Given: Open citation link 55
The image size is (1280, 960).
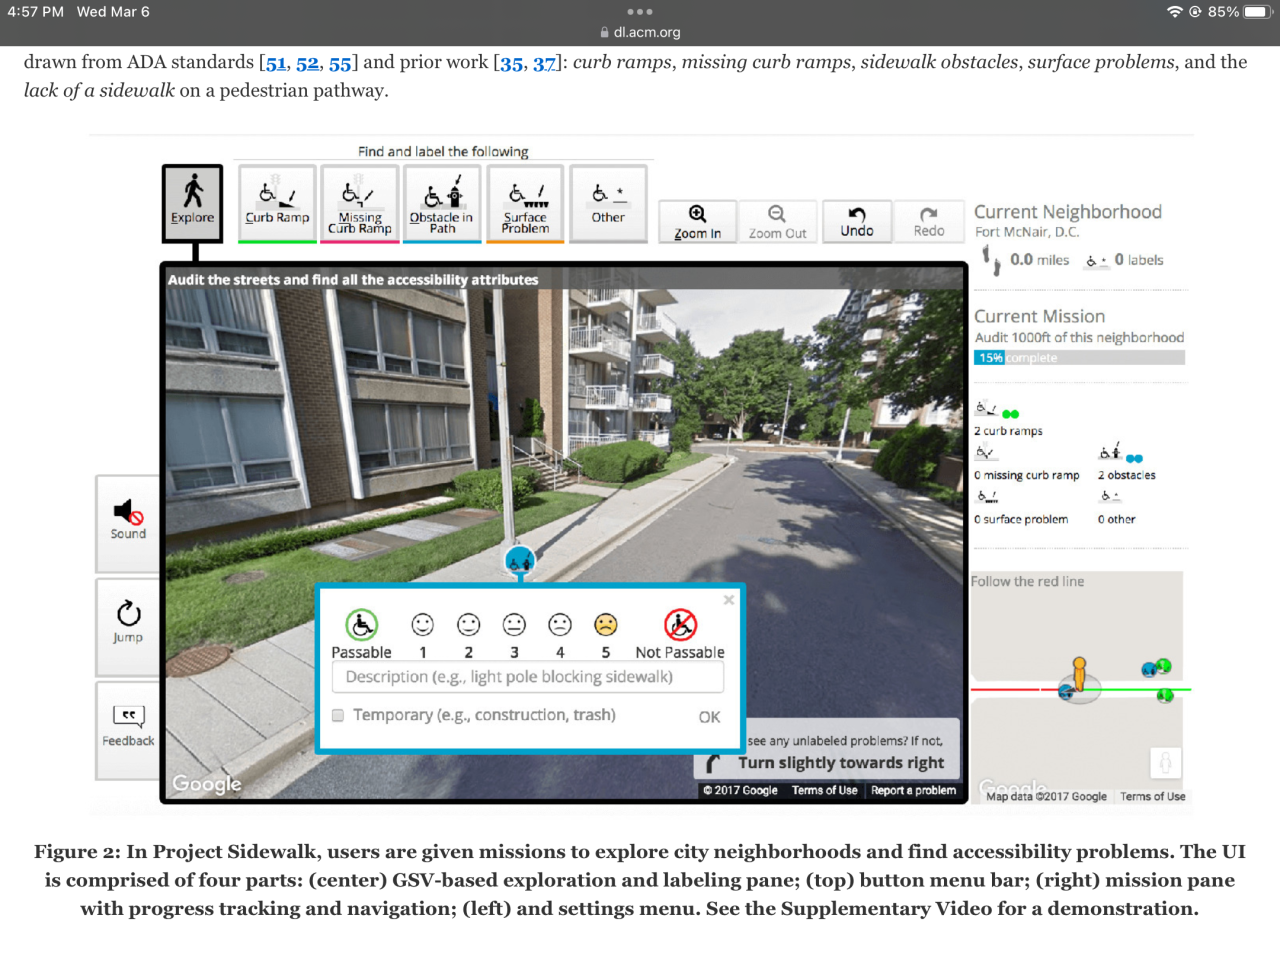Looking at the screenshot, I should 340,63.
